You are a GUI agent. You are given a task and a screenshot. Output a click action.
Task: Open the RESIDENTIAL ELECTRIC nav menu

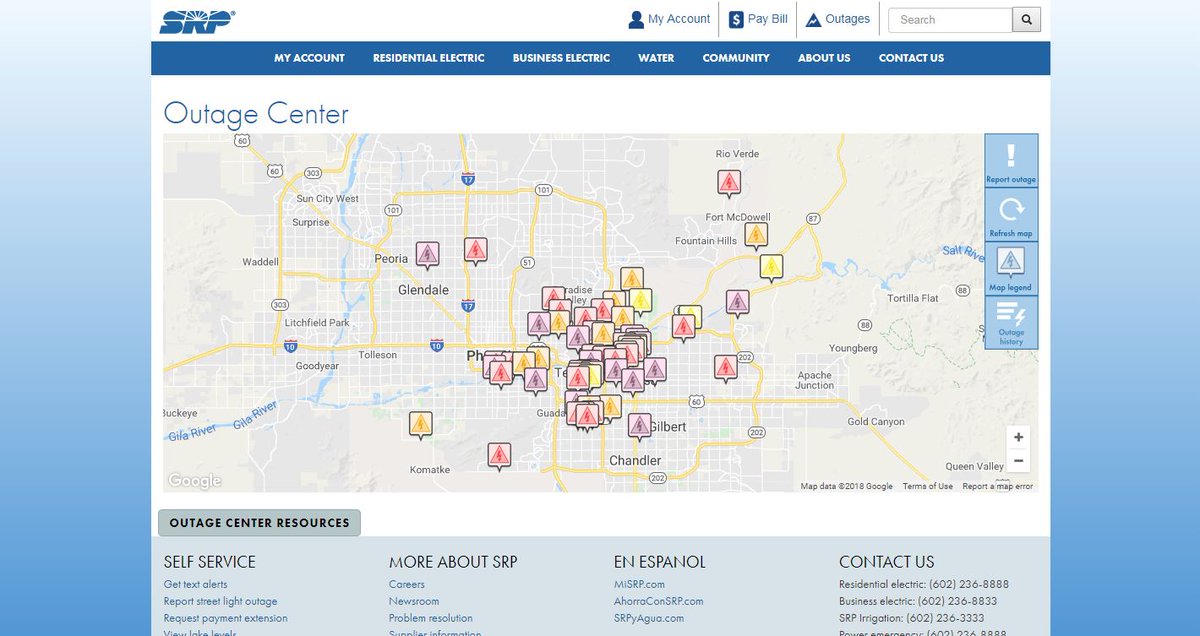(428, 58)
